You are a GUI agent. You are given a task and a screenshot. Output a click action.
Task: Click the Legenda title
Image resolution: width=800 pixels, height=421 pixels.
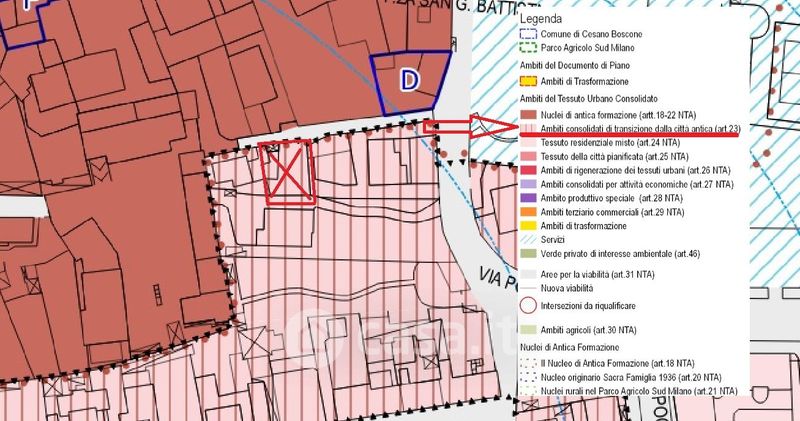click(x=541, y=17)
